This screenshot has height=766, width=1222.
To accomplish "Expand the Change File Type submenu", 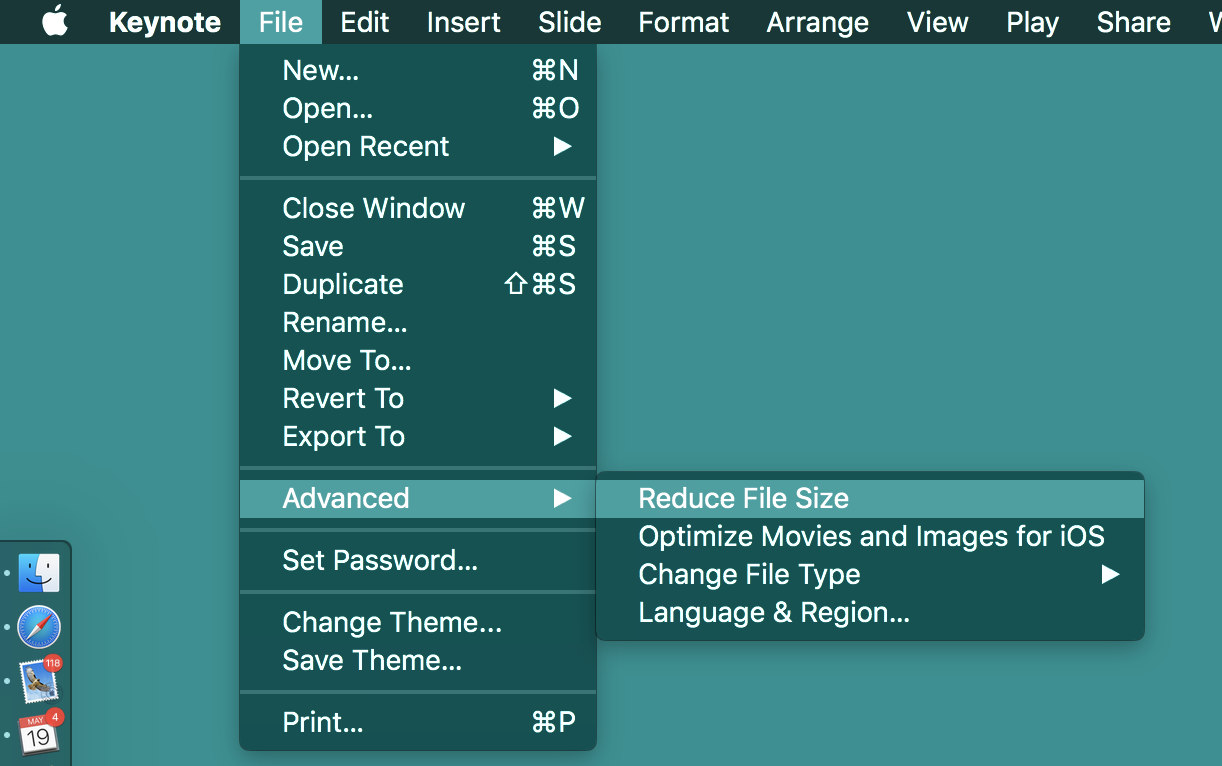I will click(870, 574).
